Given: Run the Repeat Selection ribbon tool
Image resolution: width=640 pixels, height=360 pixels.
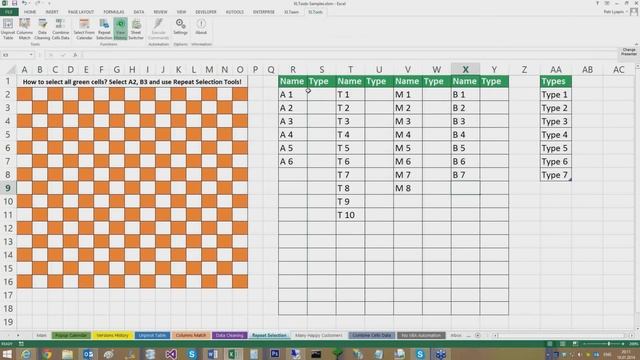Looking at the screenshot, I should [104, 29].
